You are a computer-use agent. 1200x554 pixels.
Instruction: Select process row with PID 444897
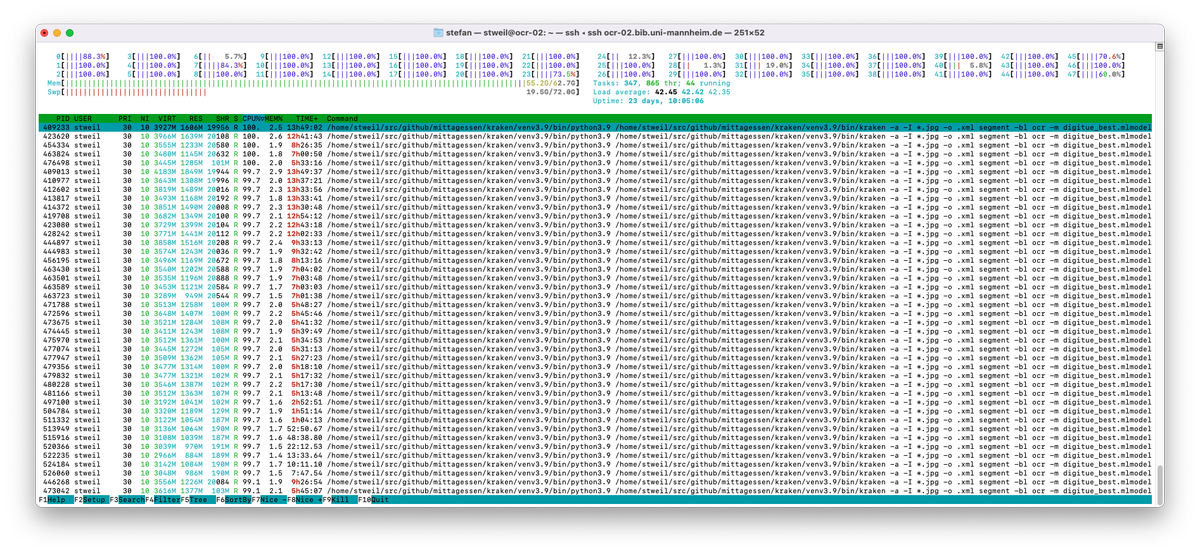point(594,243)
